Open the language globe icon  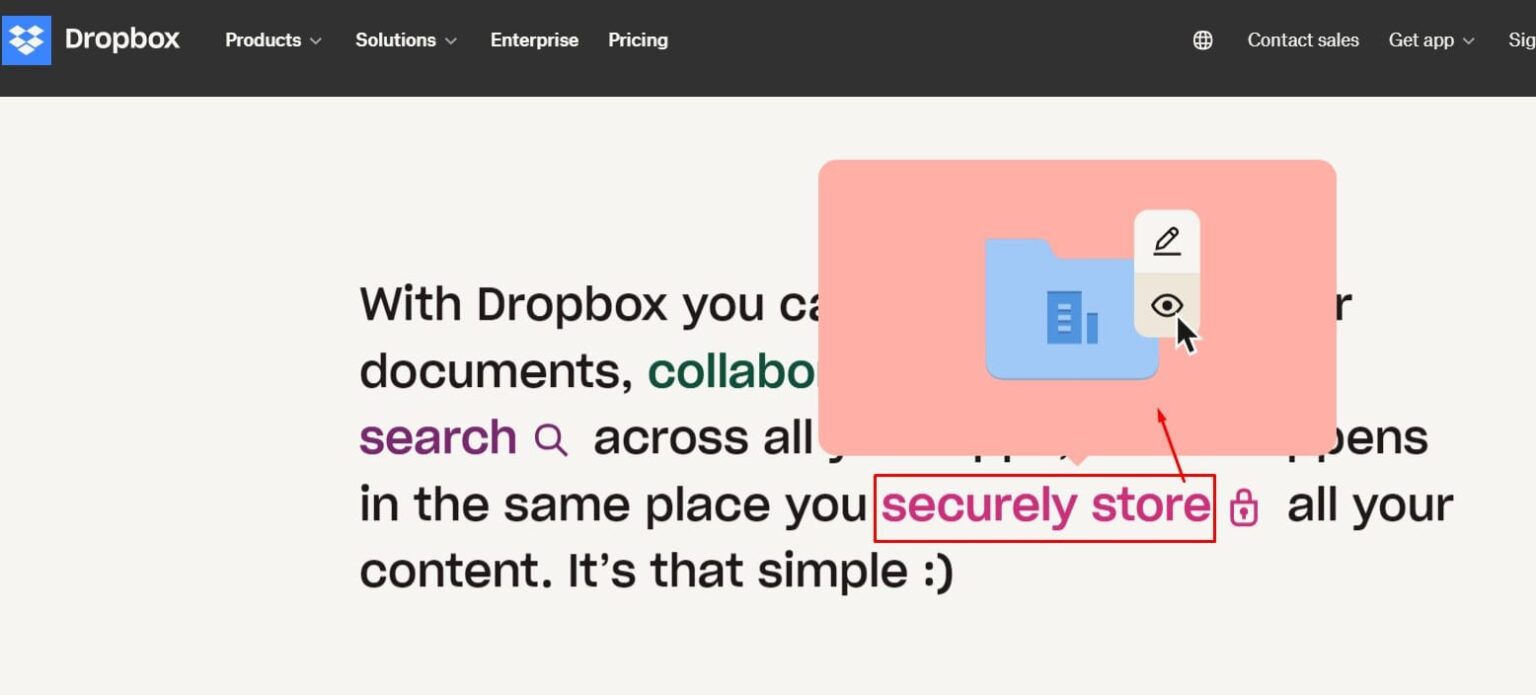tap(1202, 39)
